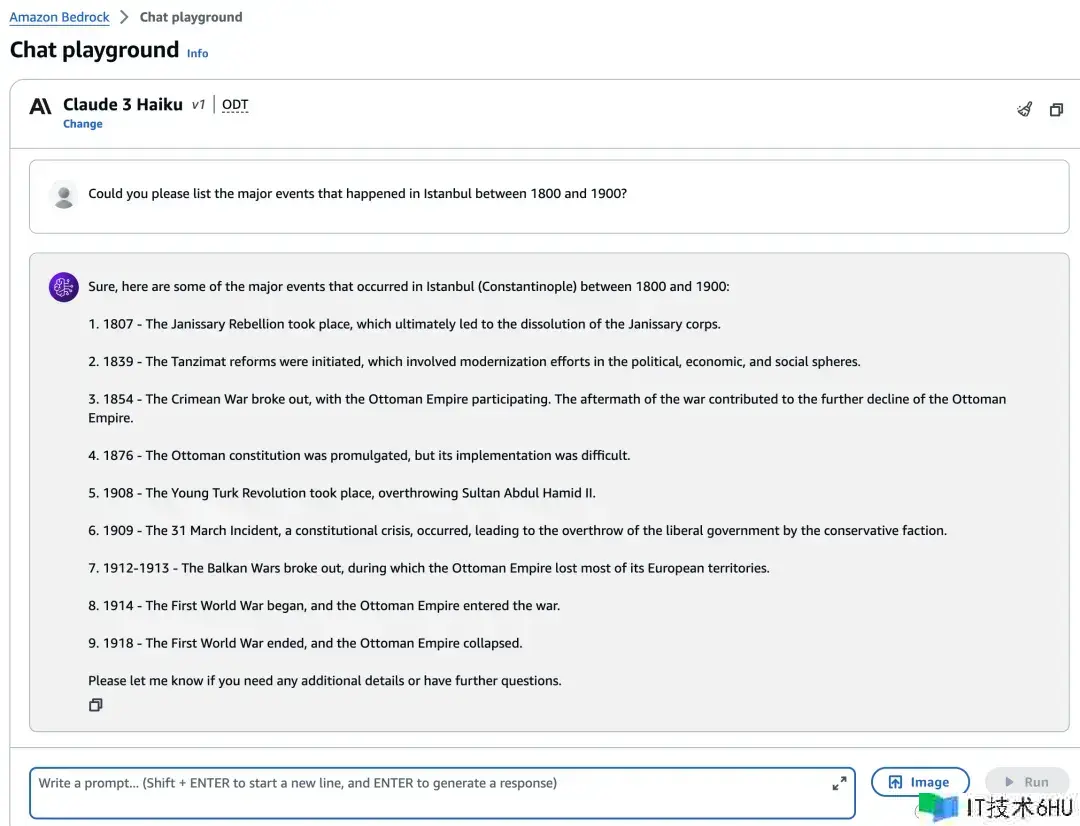Click the Anthropic logo beside Claude 3 Haiku
This screenshot has height=826, width=1080.
click(40, 106)
